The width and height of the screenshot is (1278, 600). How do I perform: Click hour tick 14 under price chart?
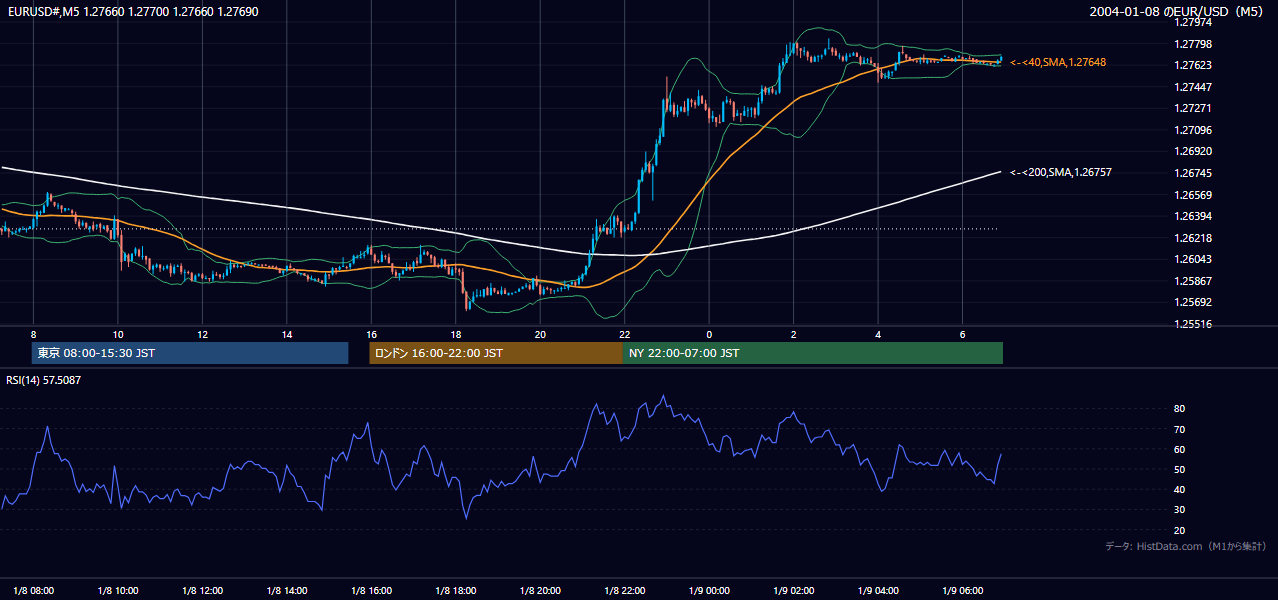click(287, 334)
